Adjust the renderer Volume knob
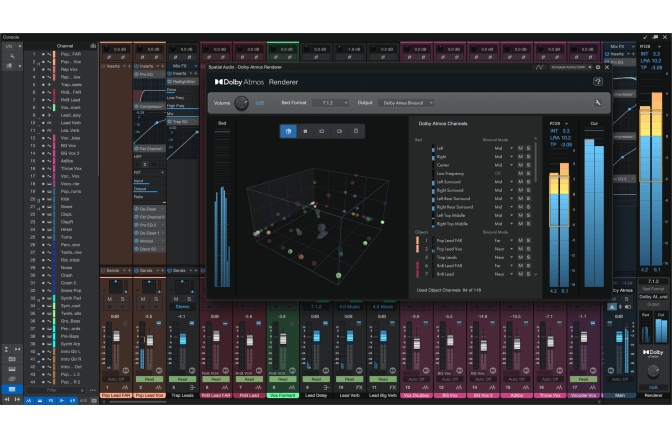672x440 pixels. [242, 103]
